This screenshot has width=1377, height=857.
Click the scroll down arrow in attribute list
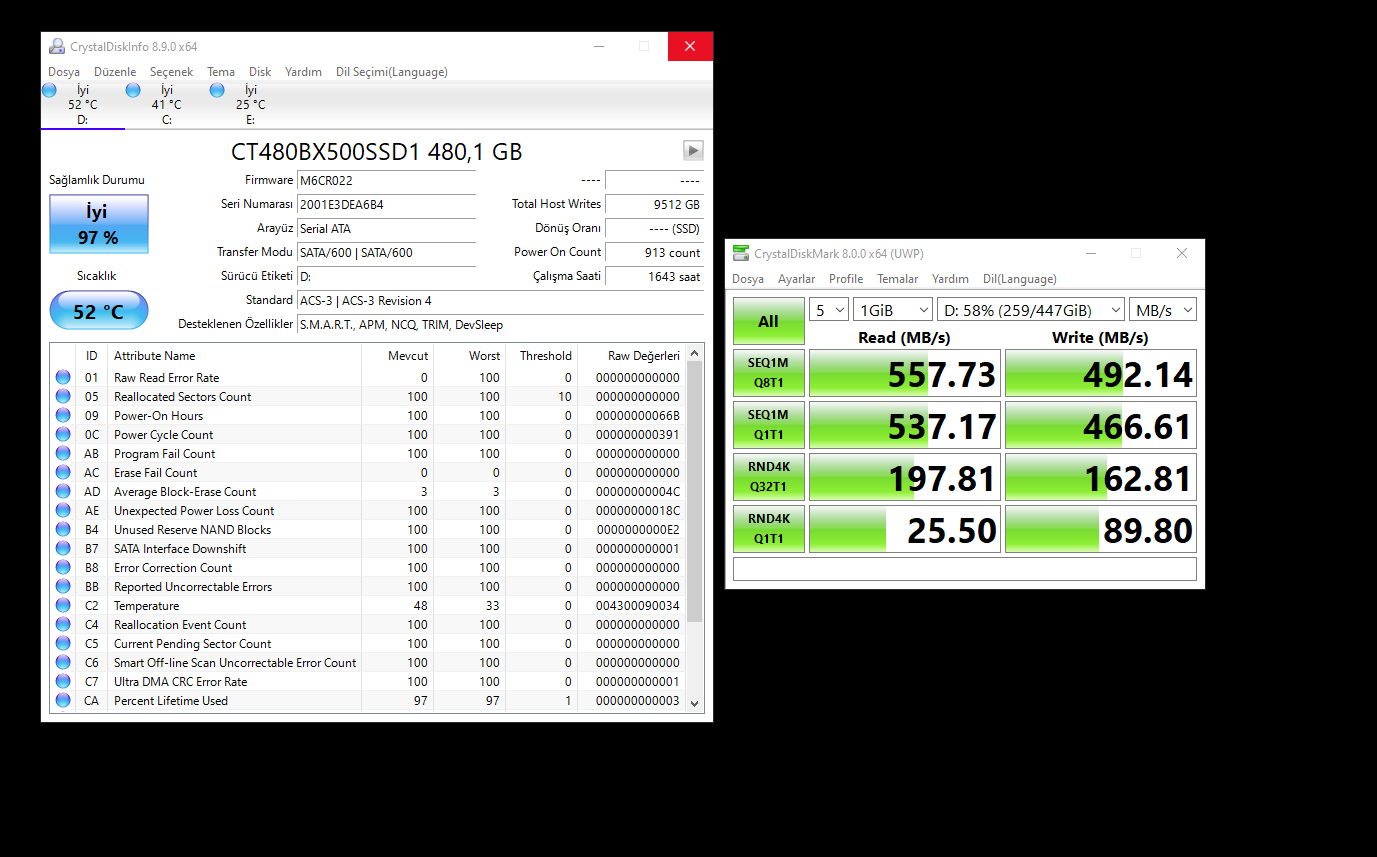pyautogui.click(x=695, y=703)
